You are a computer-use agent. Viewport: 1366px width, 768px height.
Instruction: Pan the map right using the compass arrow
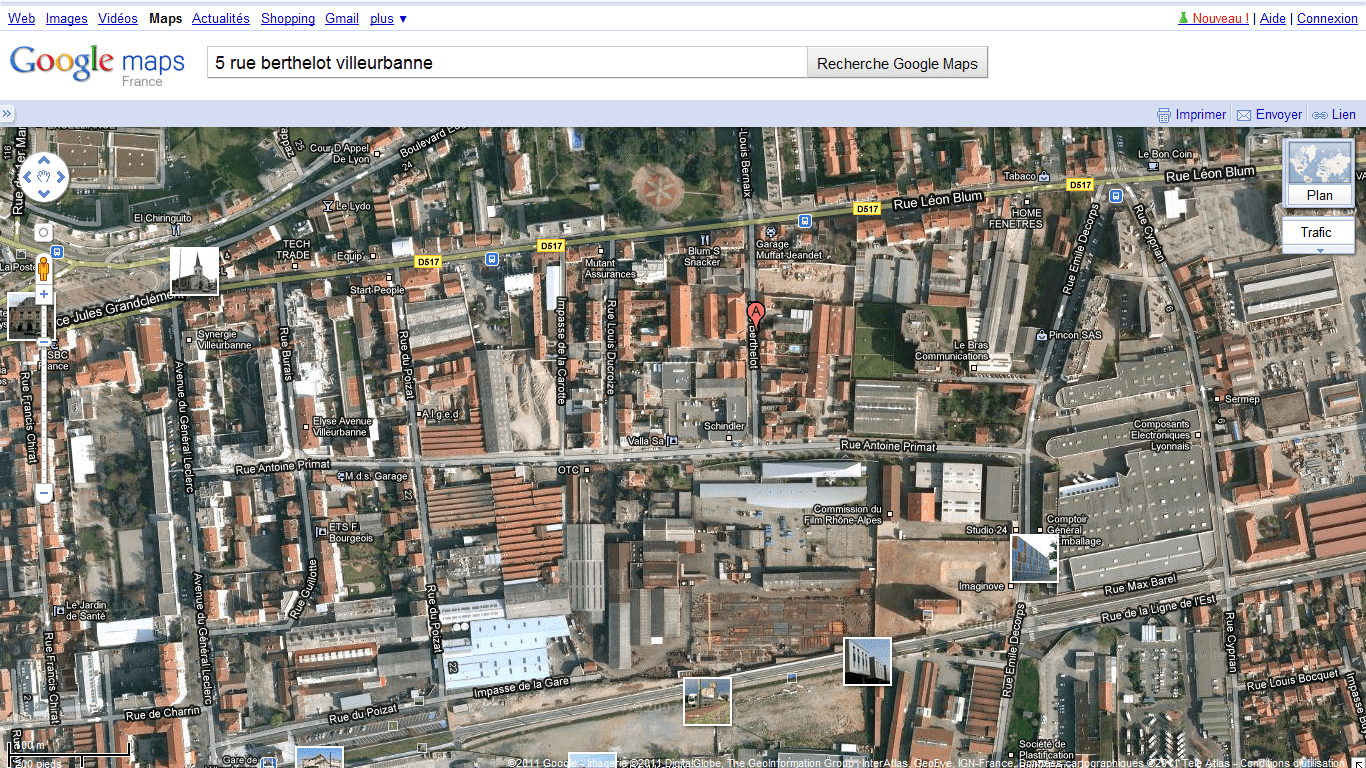(61, 178)
